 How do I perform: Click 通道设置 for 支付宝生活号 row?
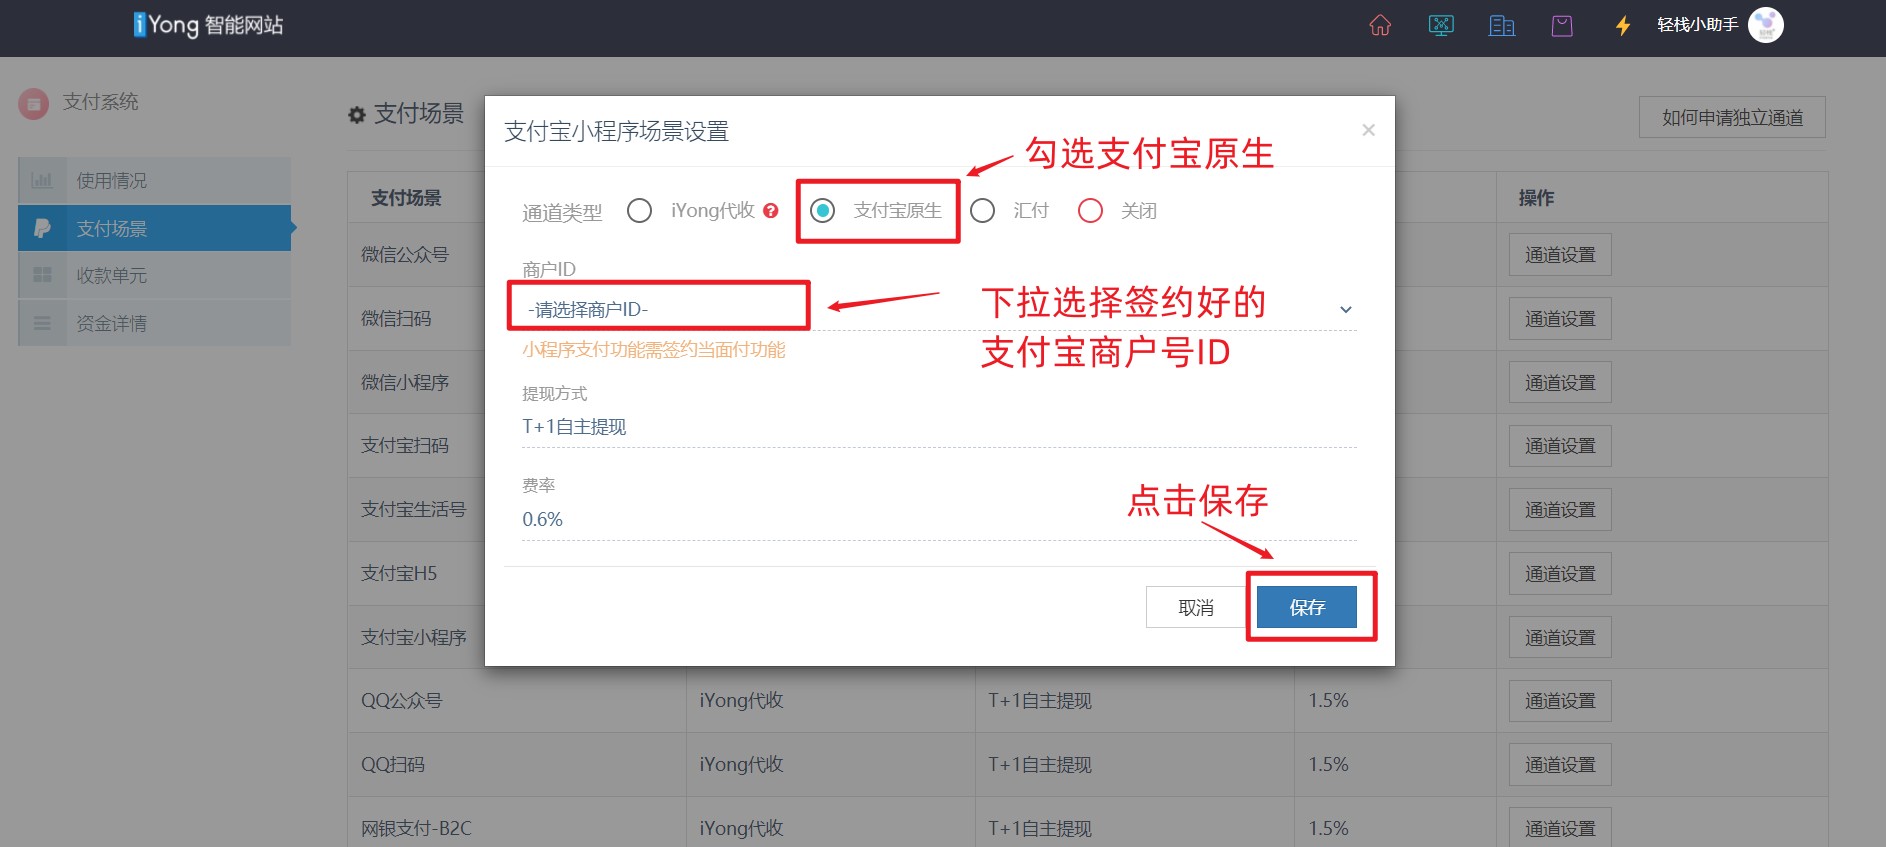pos(1560,510)
